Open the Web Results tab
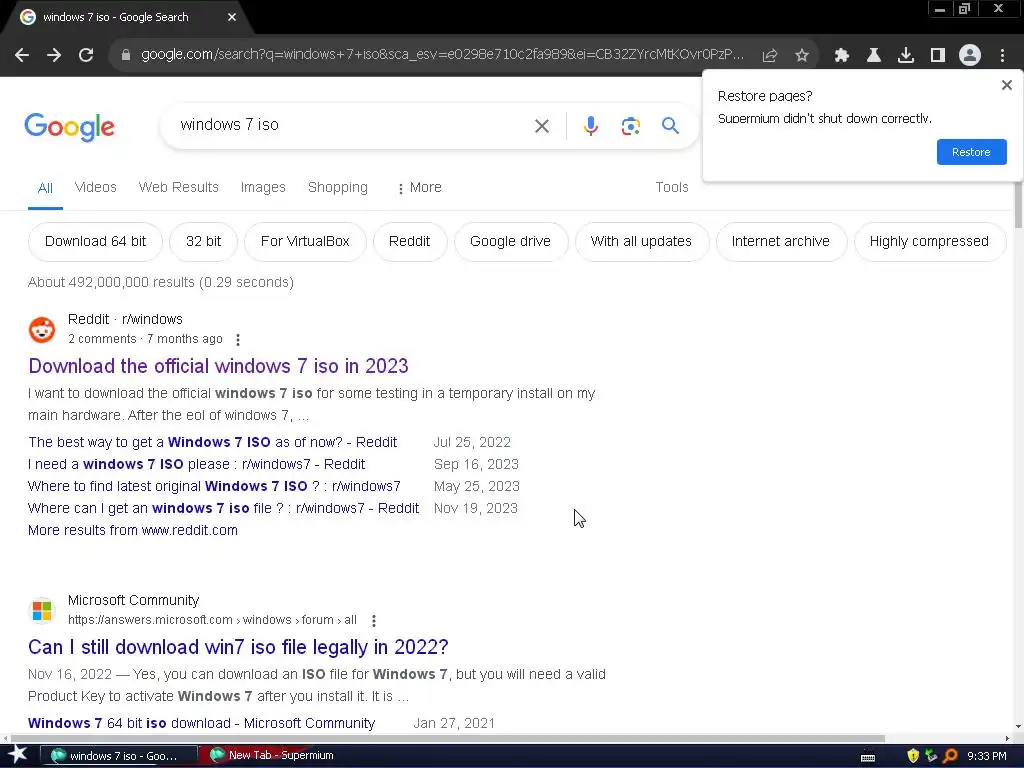This screenshot has width=1024, height=768. click(178, 187)
